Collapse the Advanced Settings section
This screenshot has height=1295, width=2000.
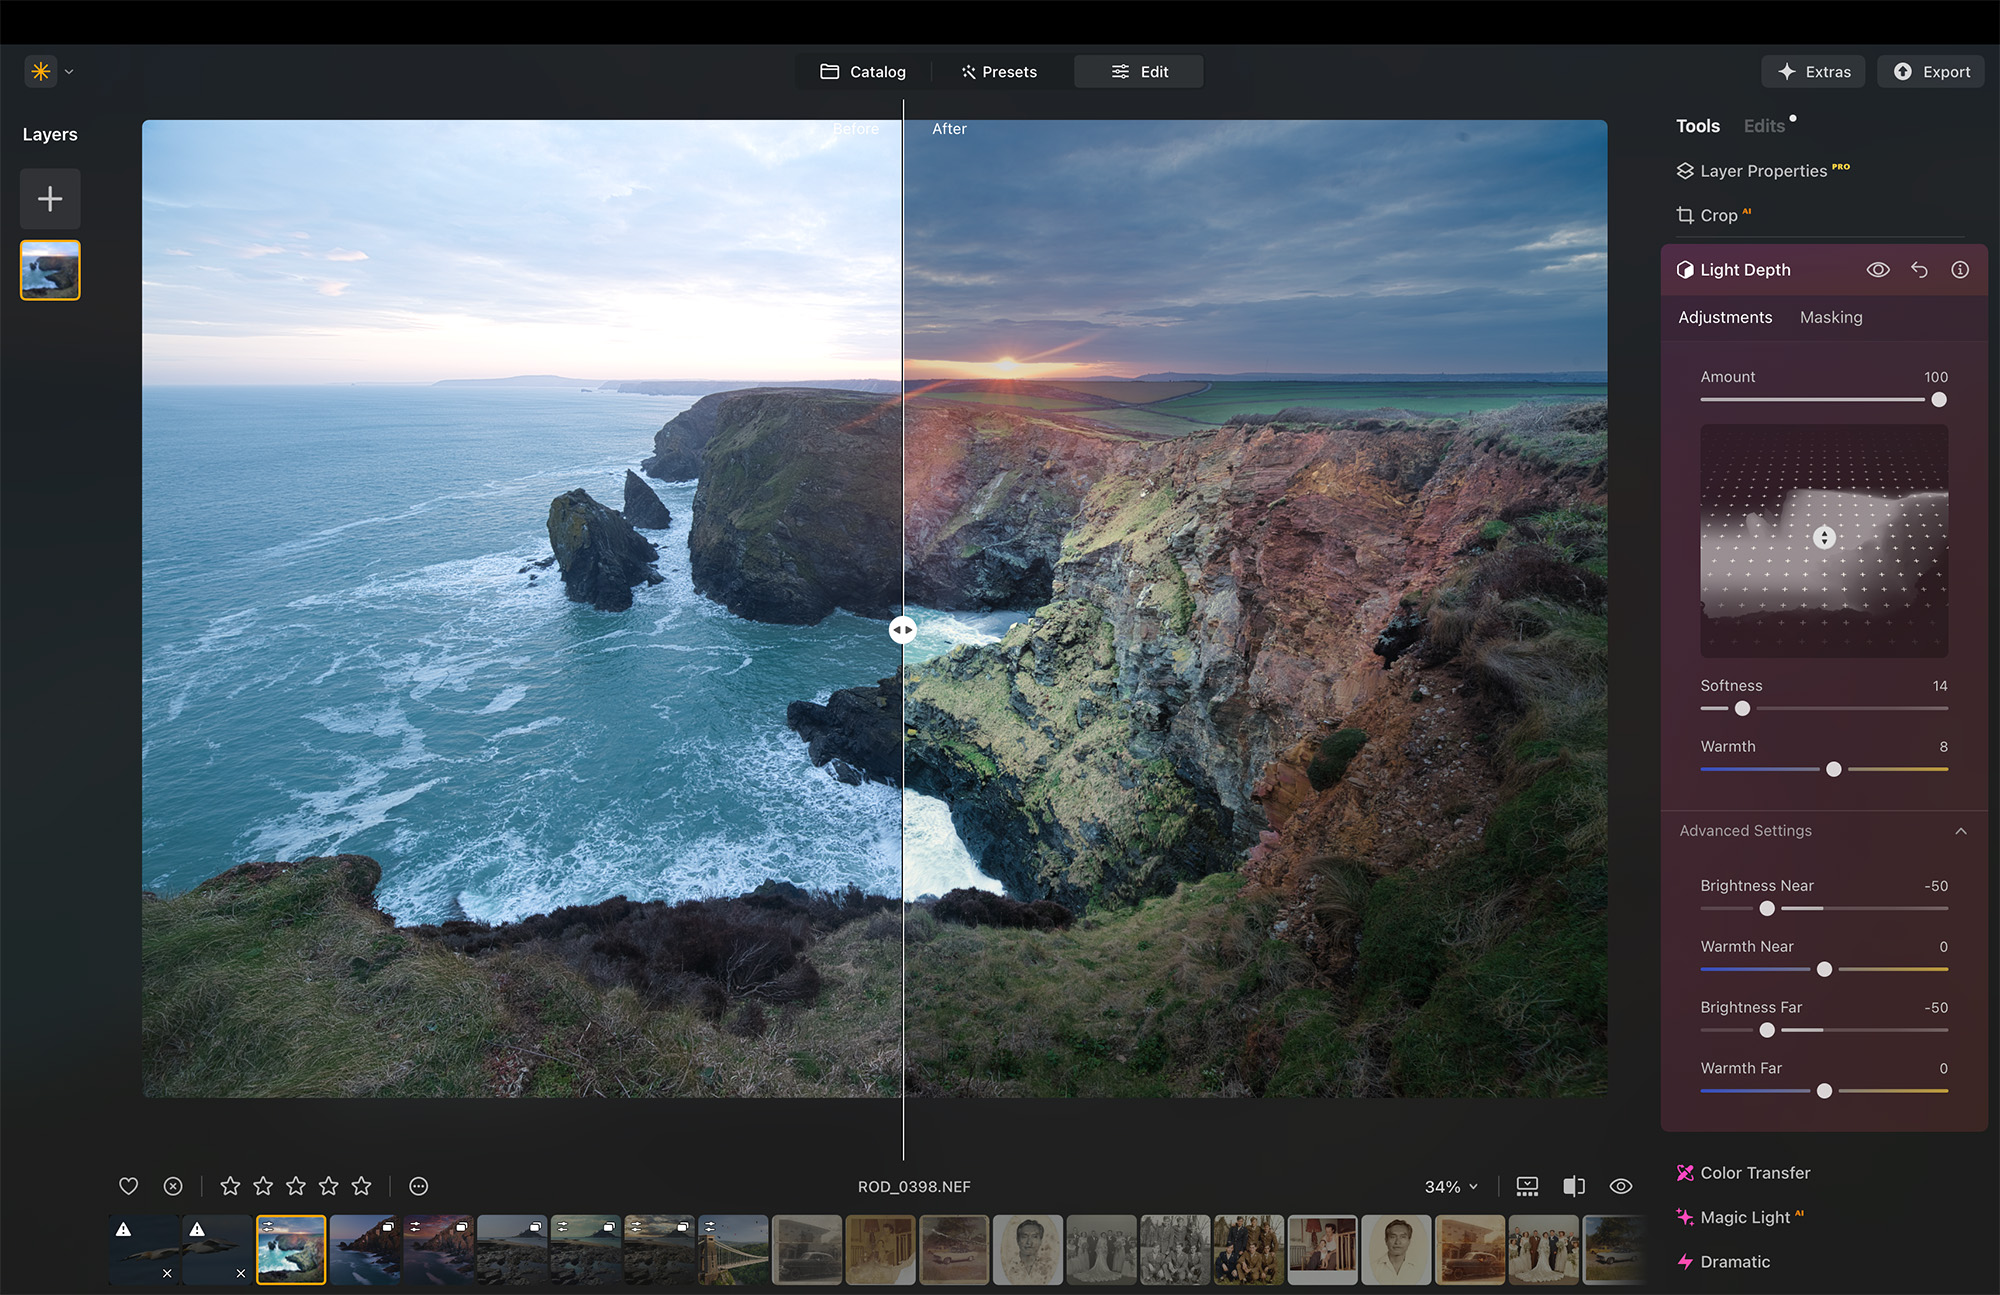point(1960,831)
